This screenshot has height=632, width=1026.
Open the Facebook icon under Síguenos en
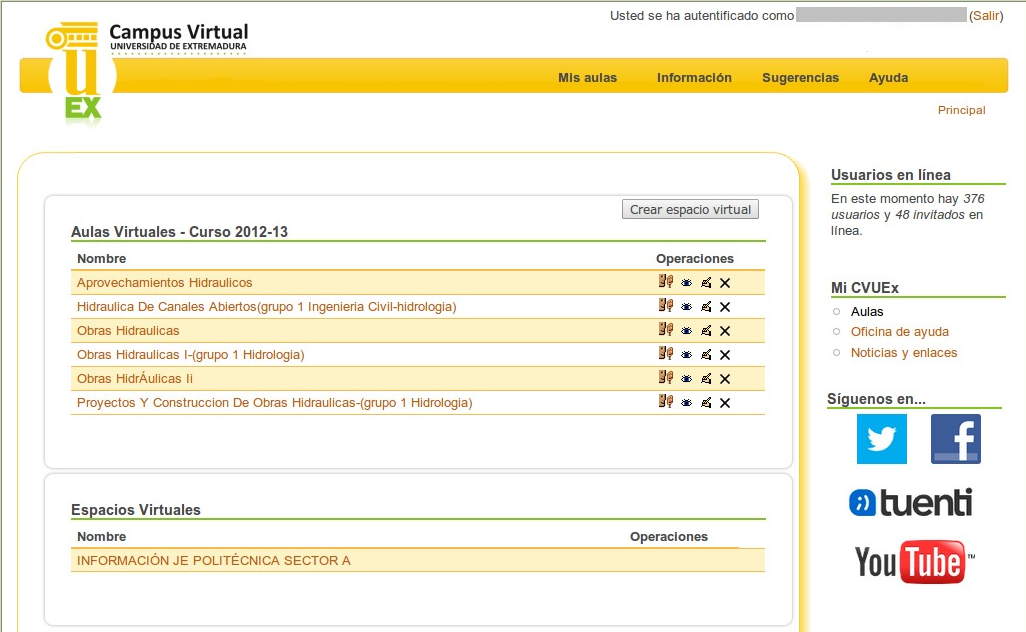click(x=955, y=439)
